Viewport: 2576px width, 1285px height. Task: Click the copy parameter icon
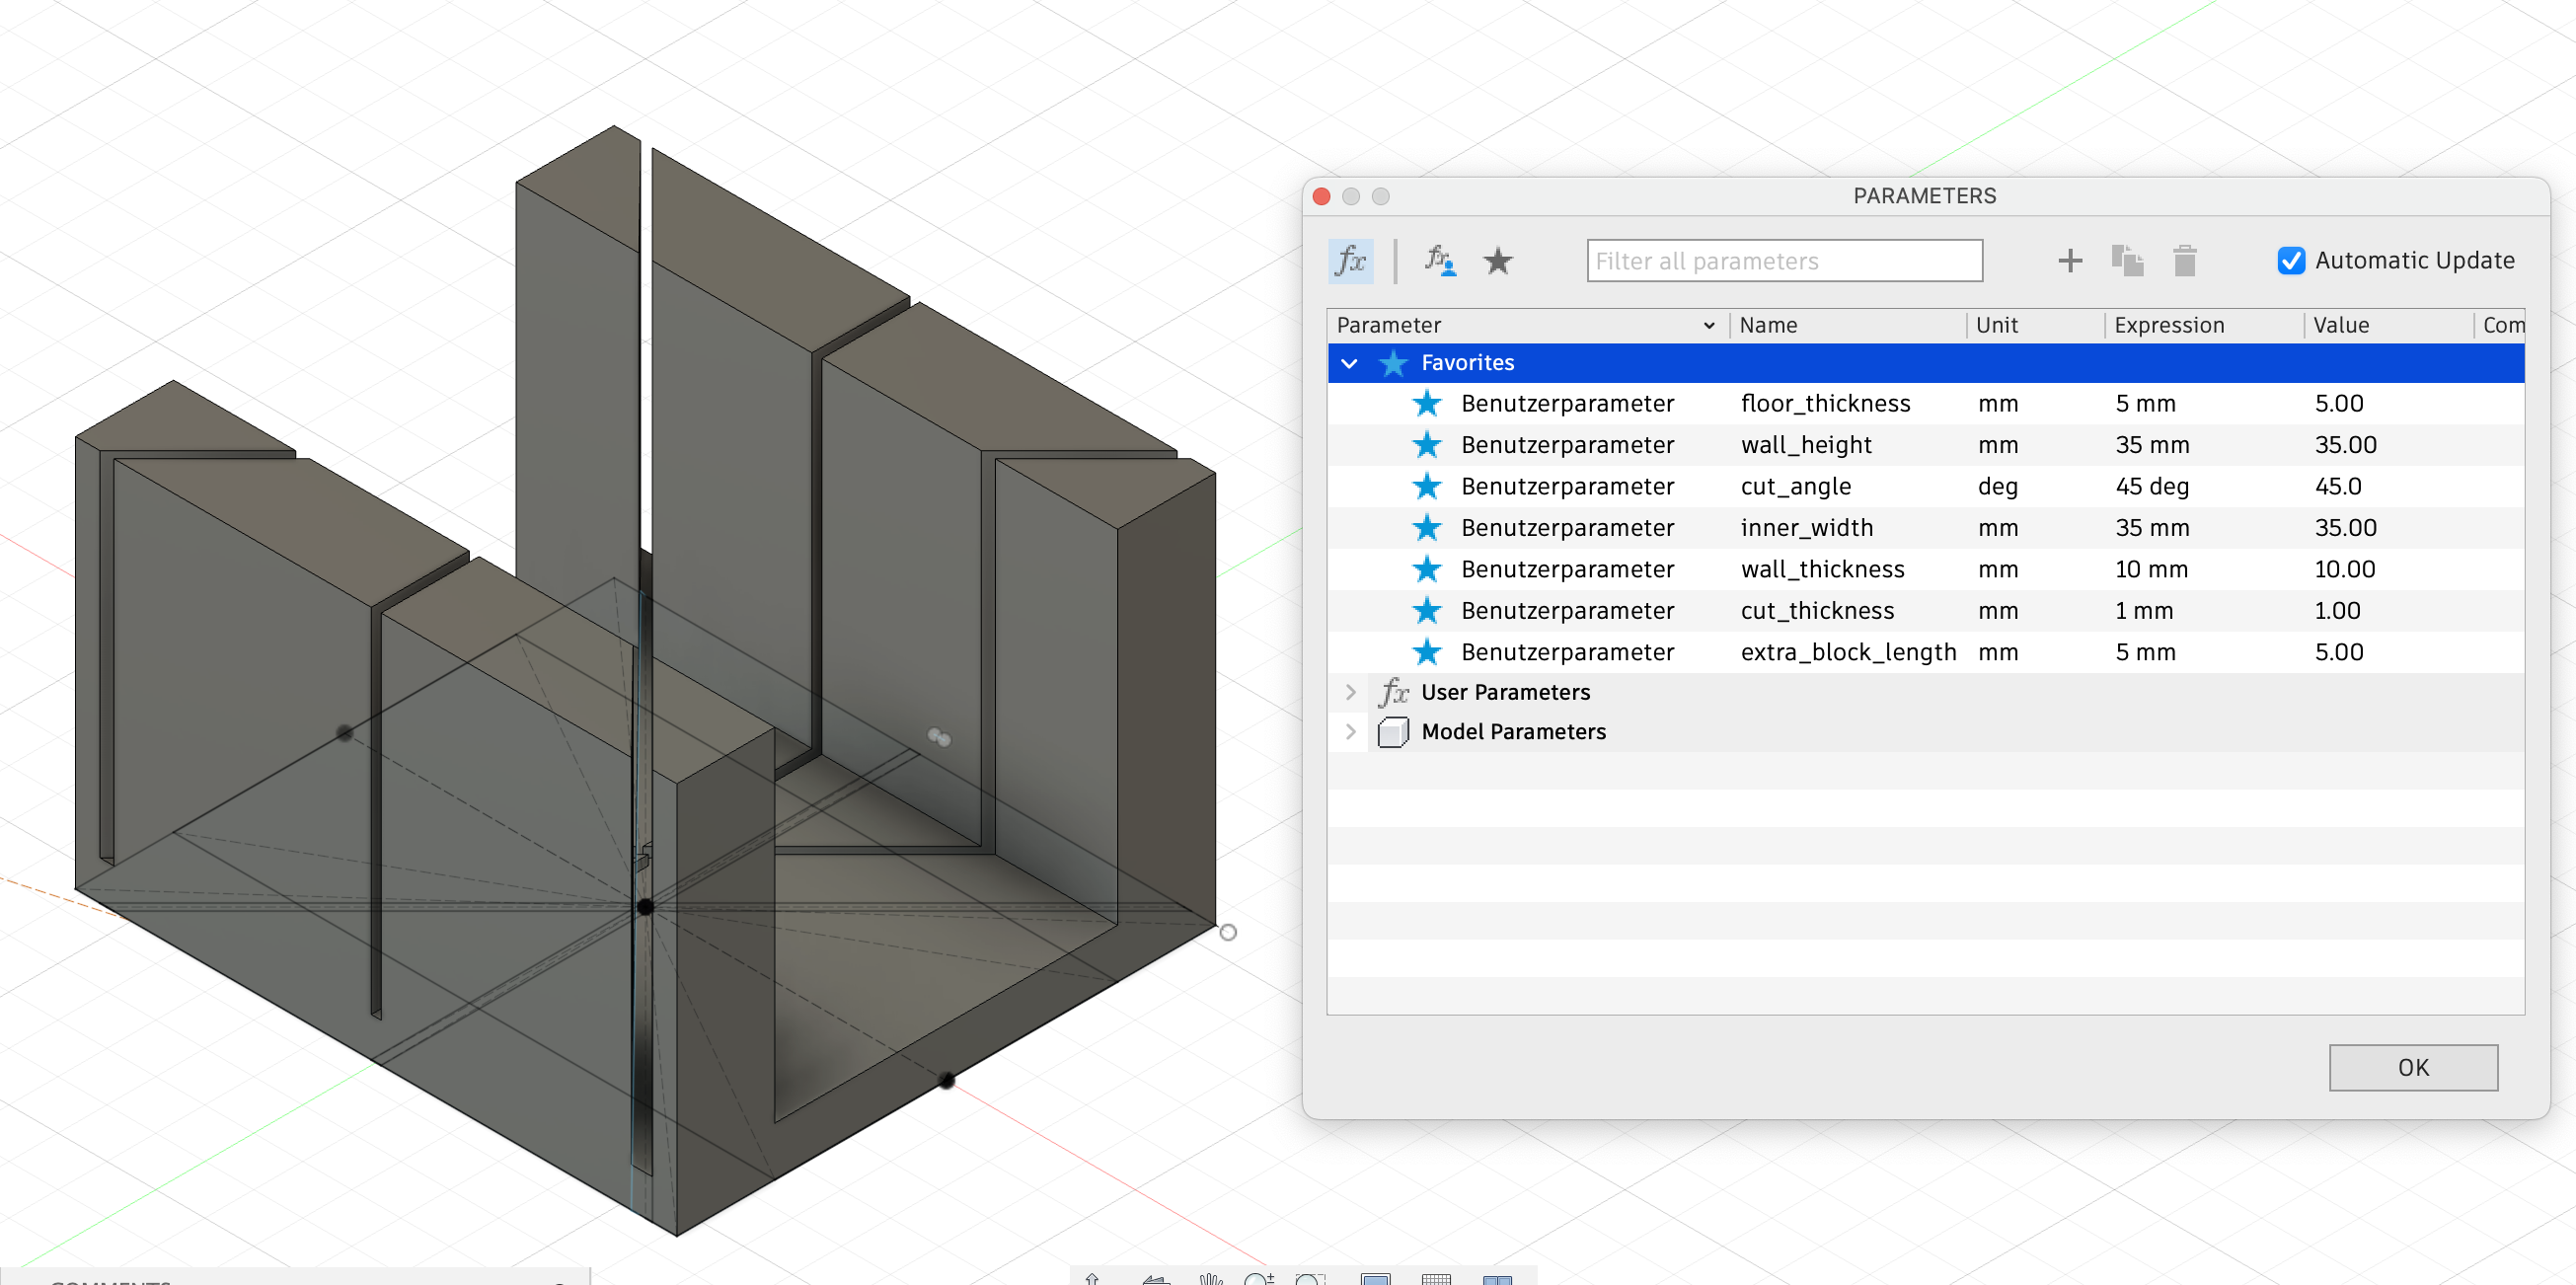point(2128,260)
